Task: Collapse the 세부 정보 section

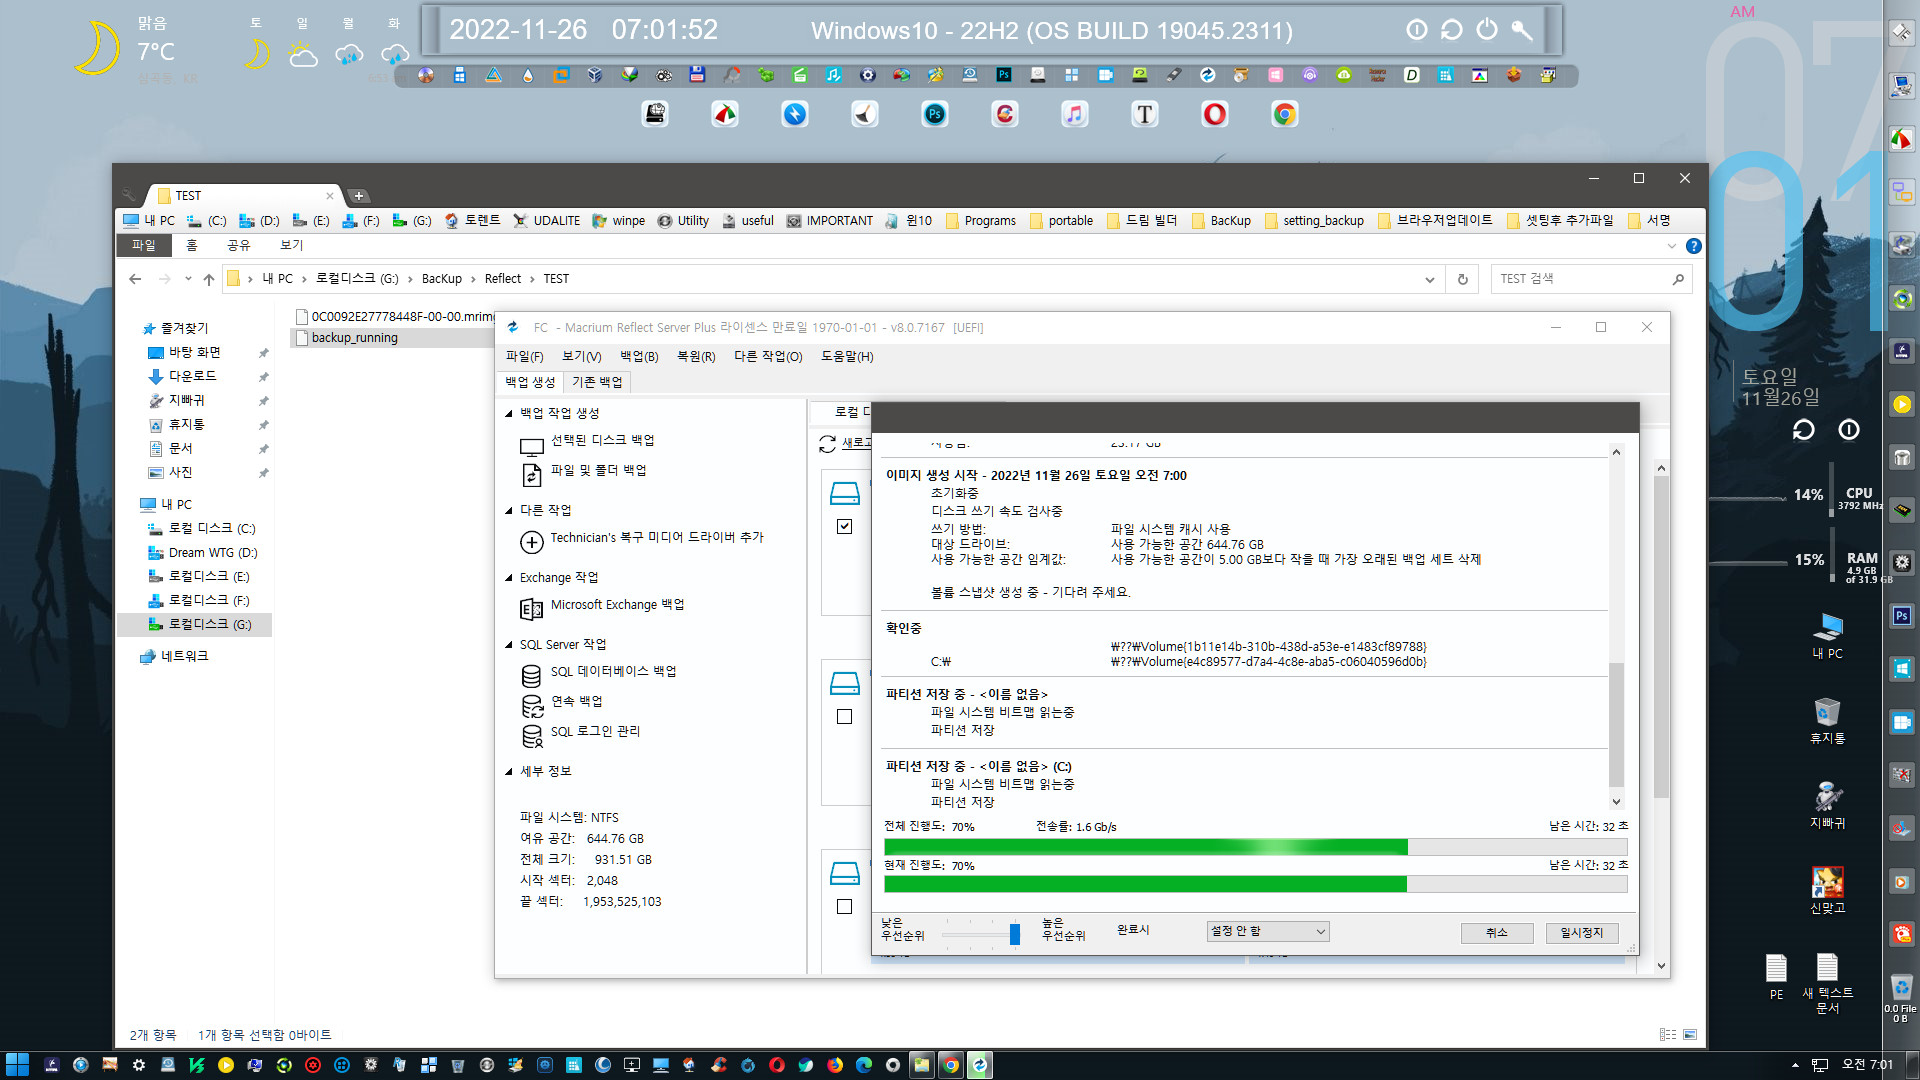Action: [509, 771]
